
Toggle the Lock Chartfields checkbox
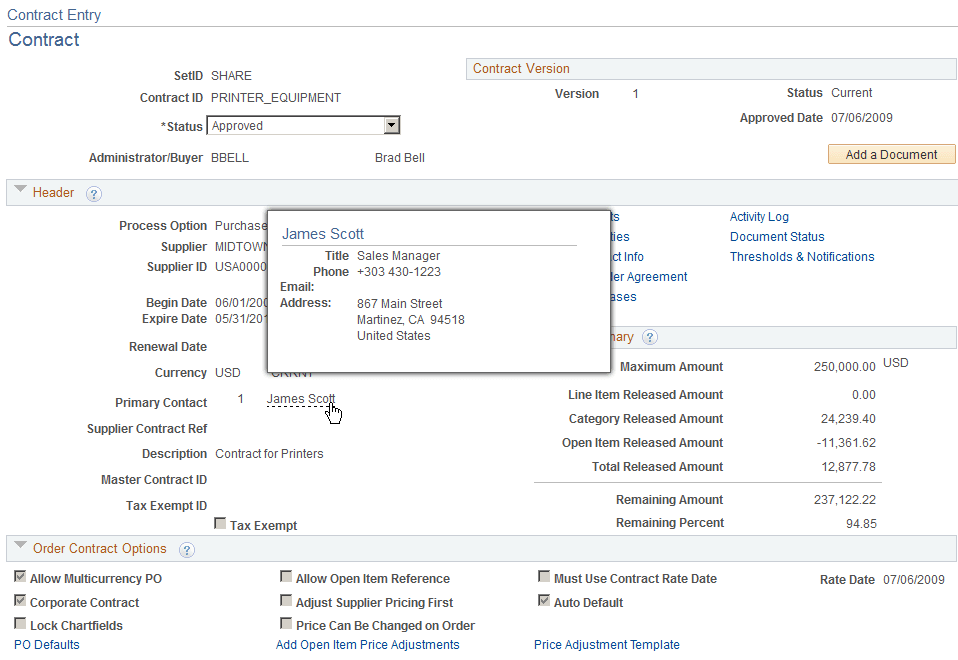coord(21,624)
